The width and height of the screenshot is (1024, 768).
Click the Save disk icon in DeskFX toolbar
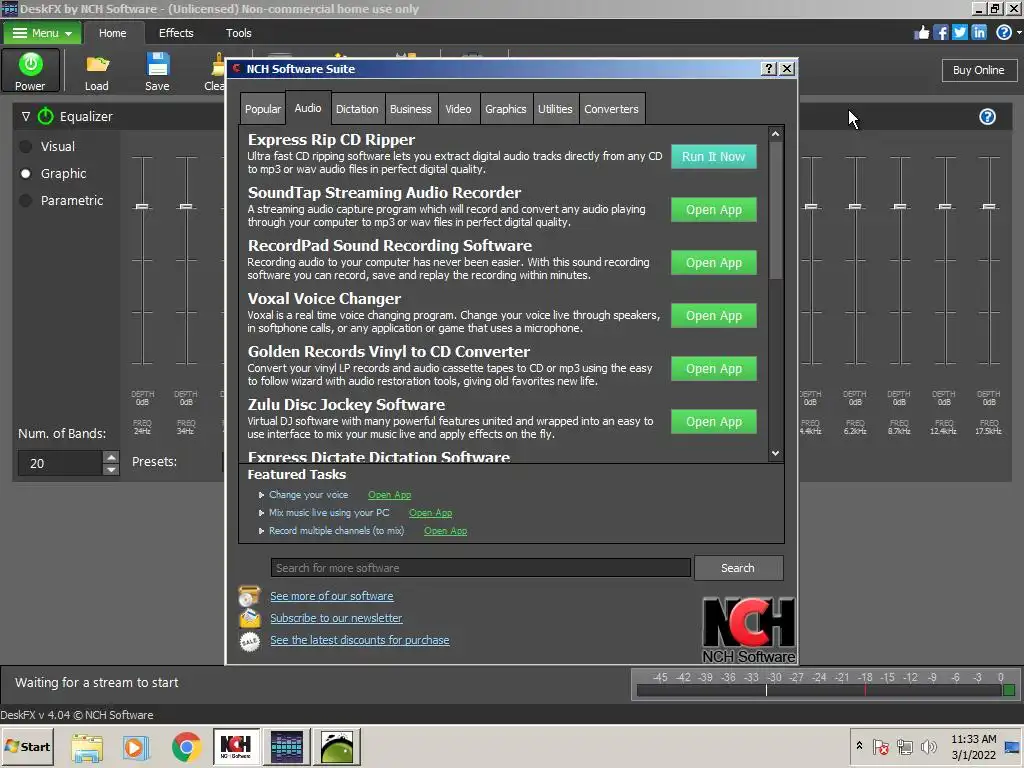click(157, 65)
